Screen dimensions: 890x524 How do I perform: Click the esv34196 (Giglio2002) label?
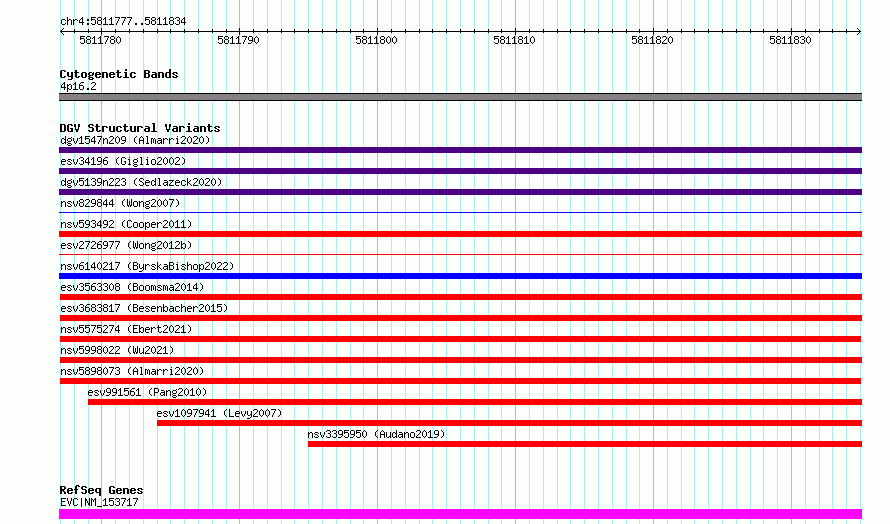click(x=123, y=161)
